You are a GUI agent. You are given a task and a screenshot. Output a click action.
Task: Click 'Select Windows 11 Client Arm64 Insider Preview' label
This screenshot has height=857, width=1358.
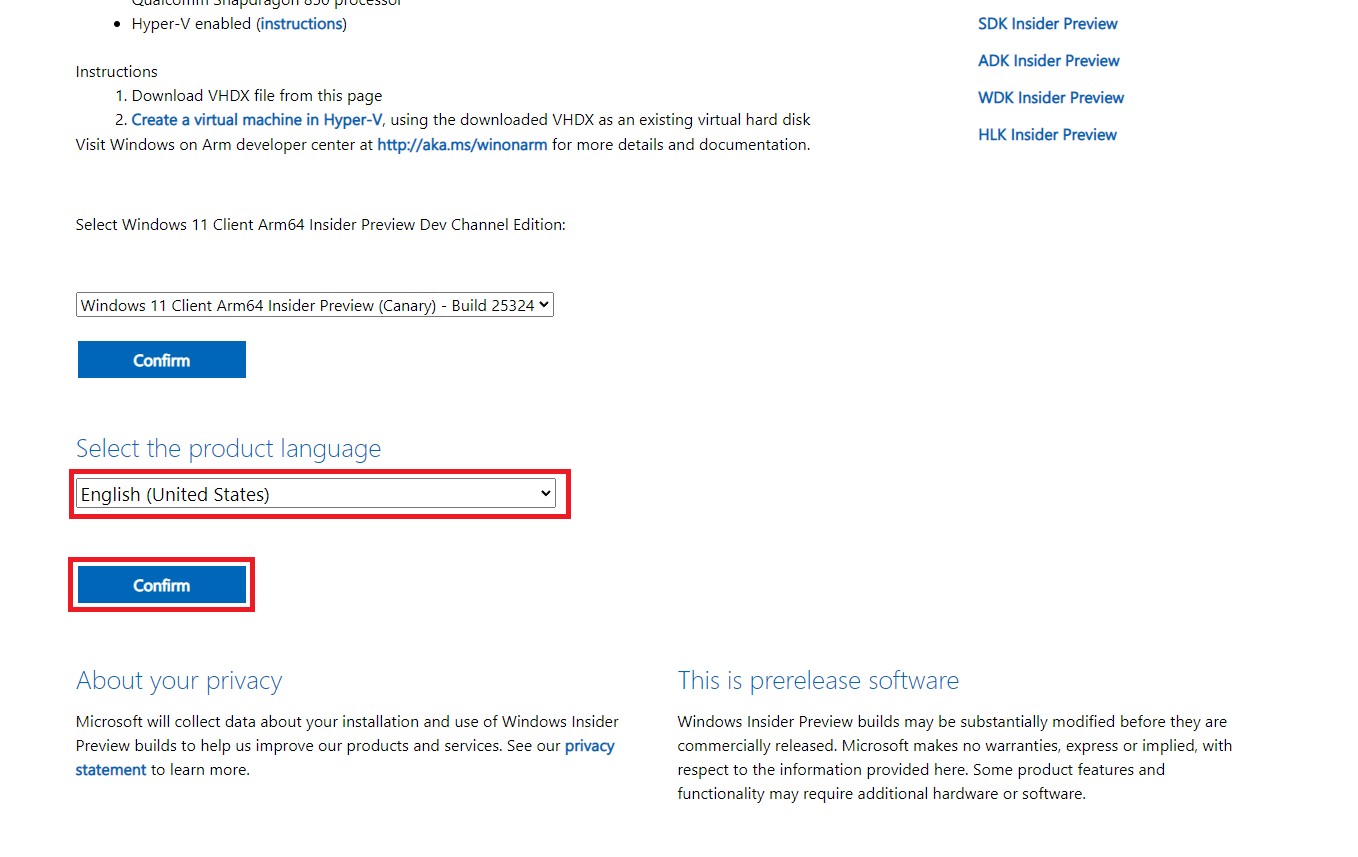(x=321, y=224)
